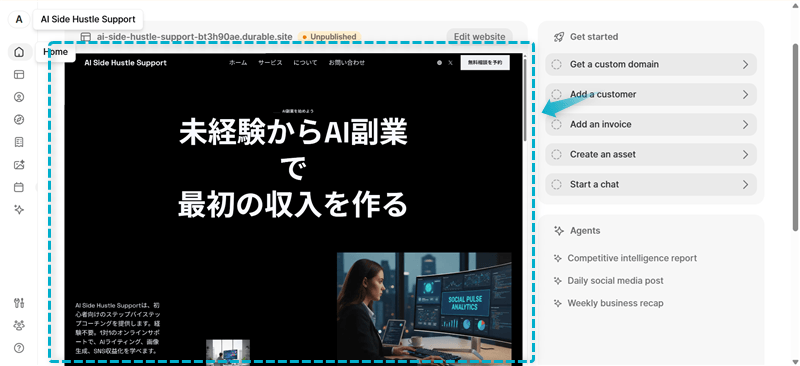Open the Website layout sidebar icon

(19, 75)
